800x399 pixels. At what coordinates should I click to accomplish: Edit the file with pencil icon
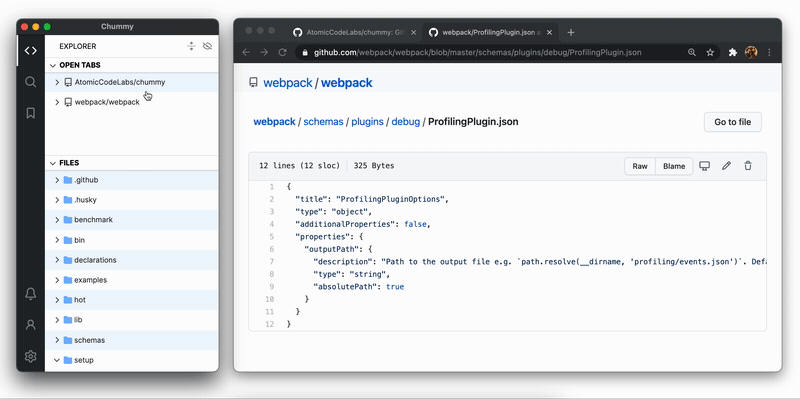point(727,166)
